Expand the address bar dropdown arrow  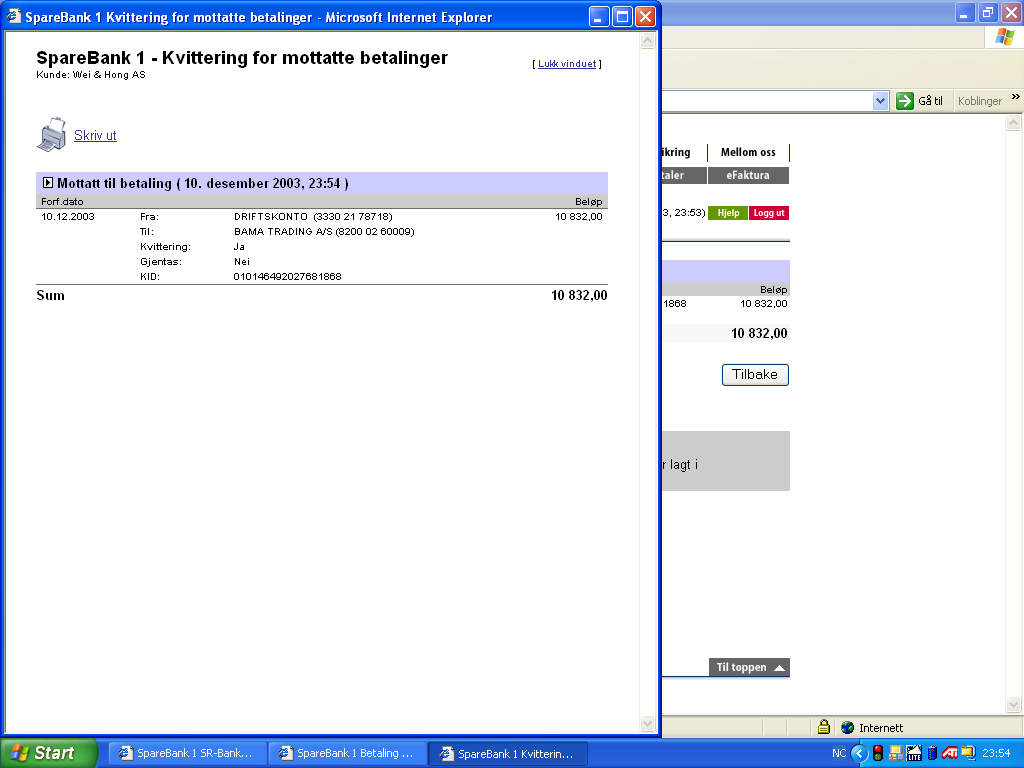(880, 101)
